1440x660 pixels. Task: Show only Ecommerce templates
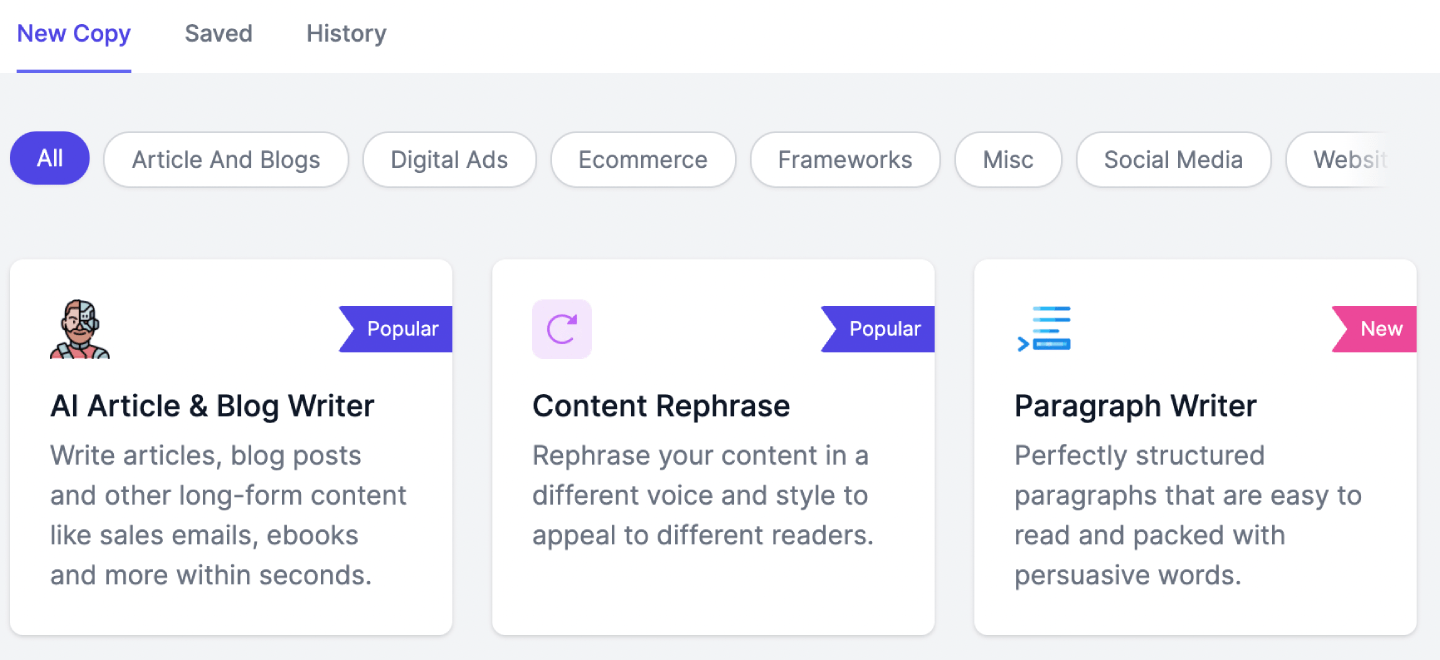(x=643, y=160)
